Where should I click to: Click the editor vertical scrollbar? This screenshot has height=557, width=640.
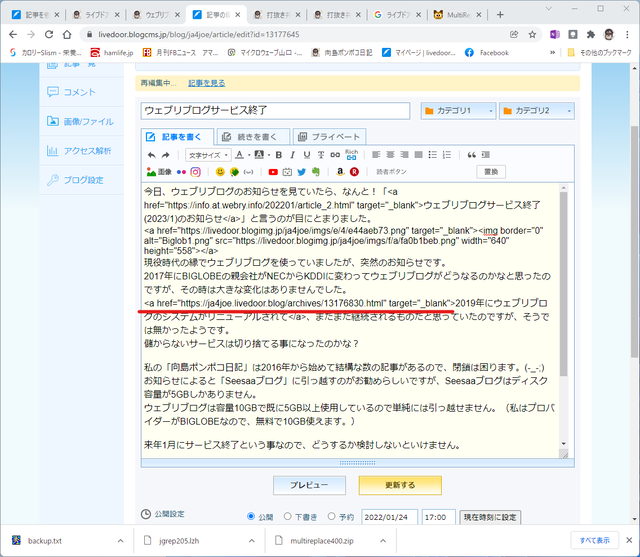(x=563, y=283)
